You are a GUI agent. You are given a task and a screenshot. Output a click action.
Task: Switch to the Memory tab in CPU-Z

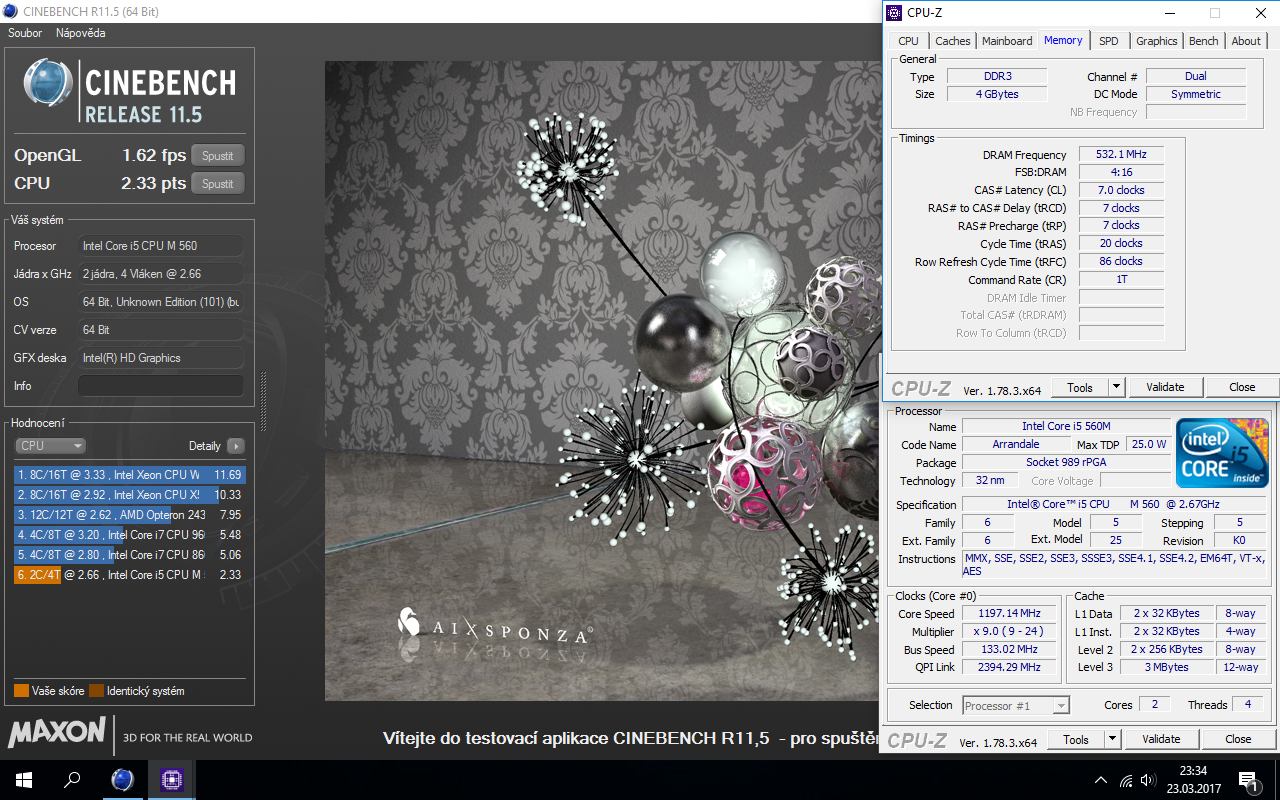pyautogui.click(x=1063, y=40)
